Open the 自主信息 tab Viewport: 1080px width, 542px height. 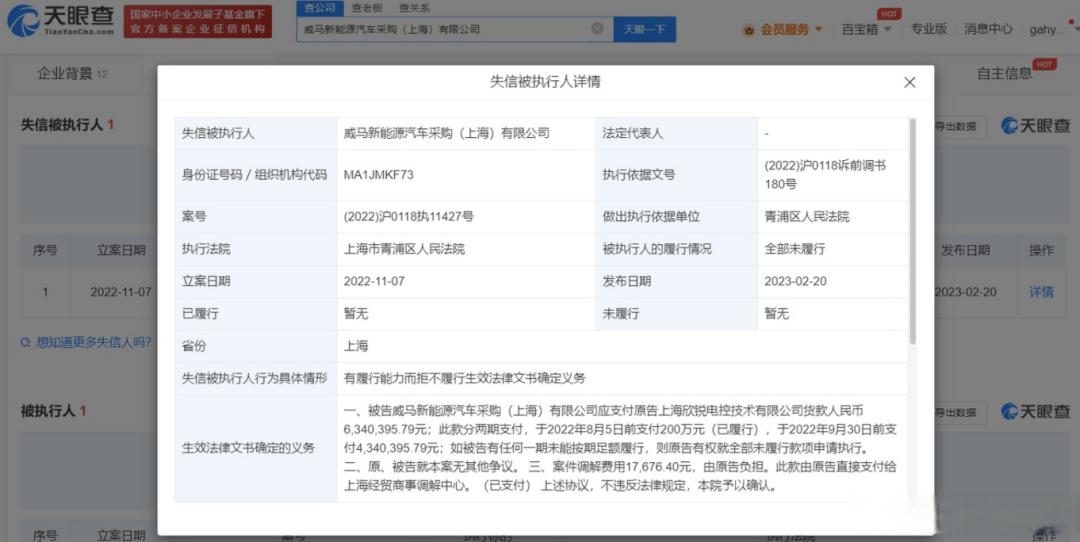tap(1004, 73)
